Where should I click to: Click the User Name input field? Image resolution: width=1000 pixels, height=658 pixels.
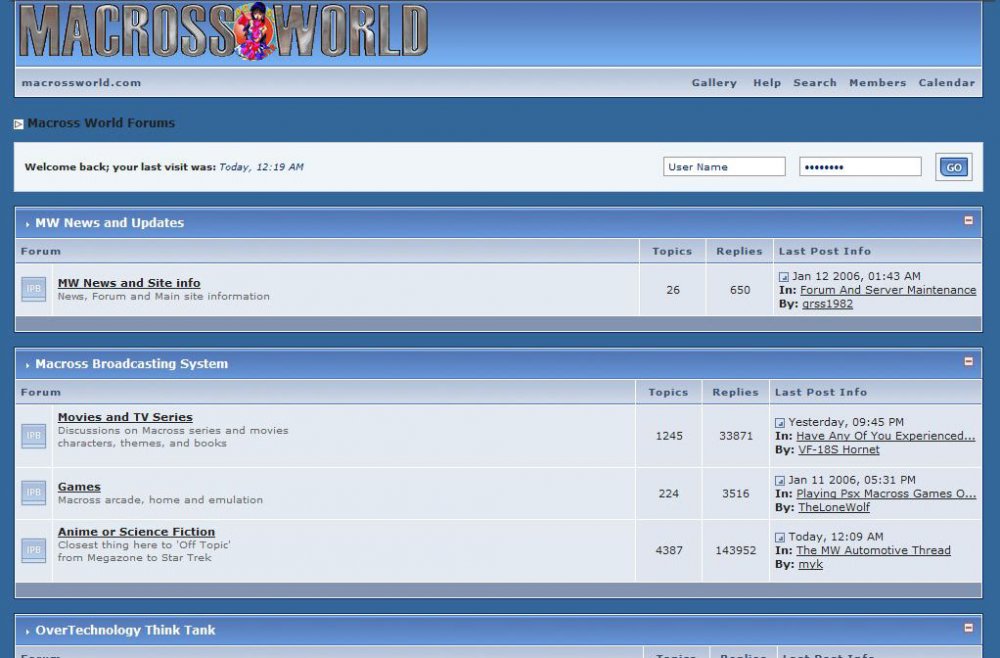tap(724, 167)
